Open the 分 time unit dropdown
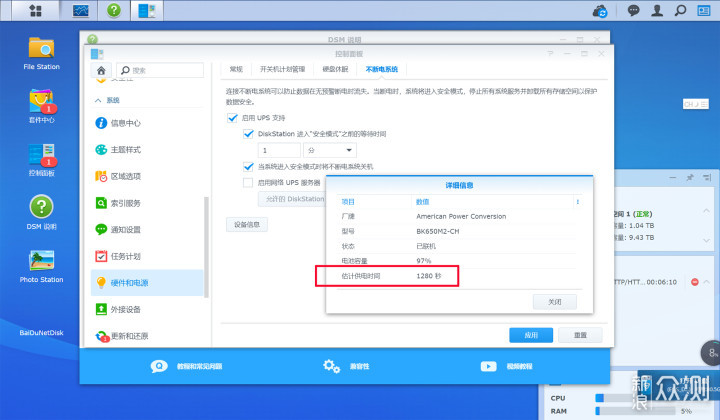The height and width of the screenshot is (420, 720). (330, 150)
